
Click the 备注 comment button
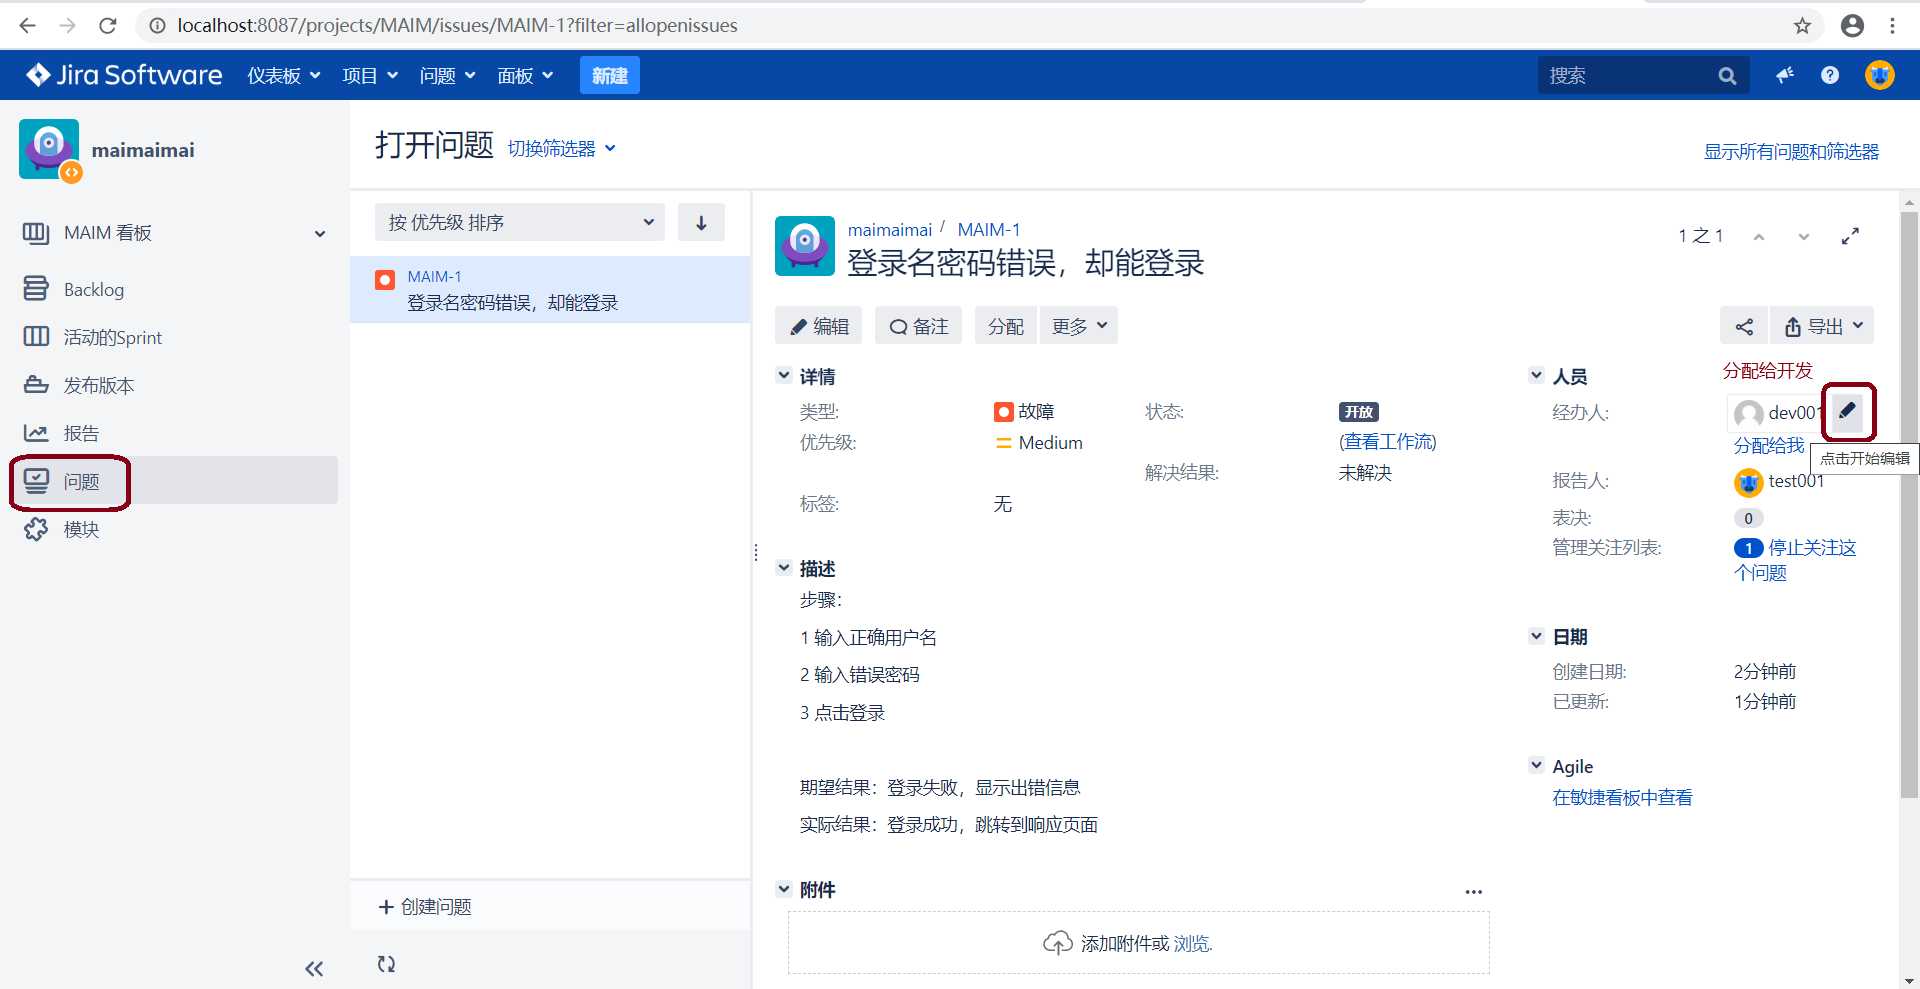[918, 326]
